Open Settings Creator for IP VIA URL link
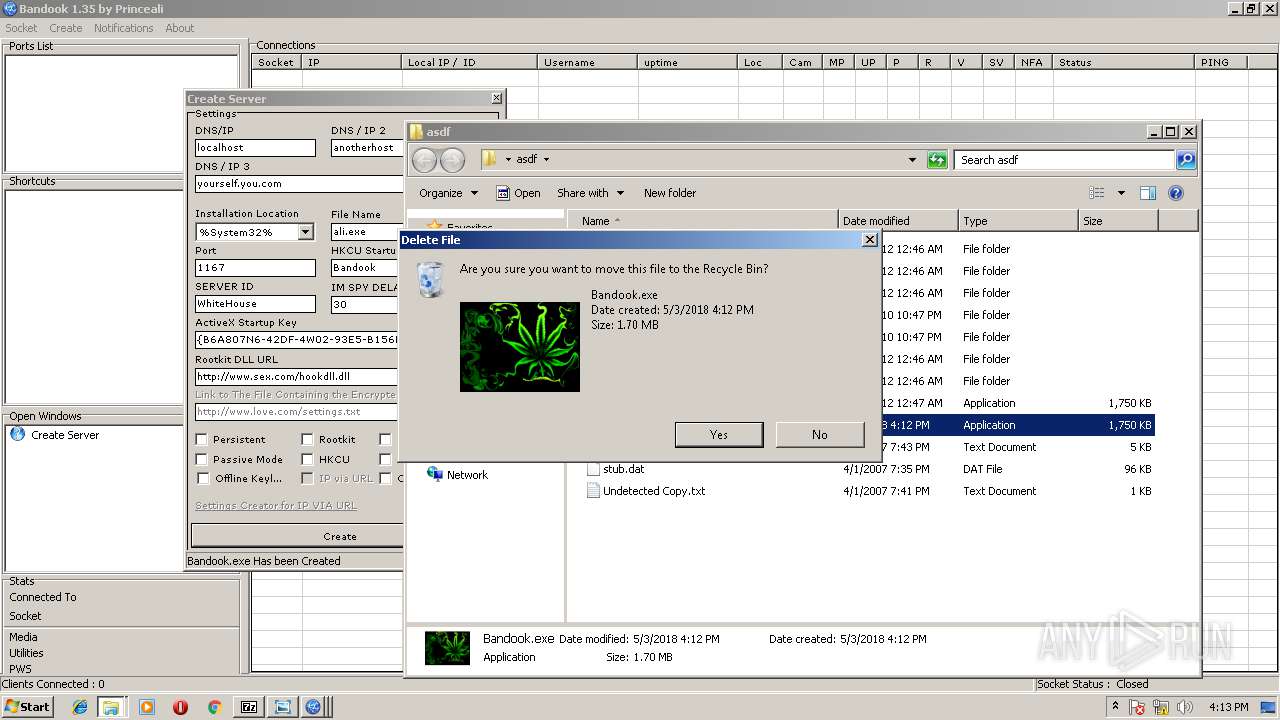 276,505
